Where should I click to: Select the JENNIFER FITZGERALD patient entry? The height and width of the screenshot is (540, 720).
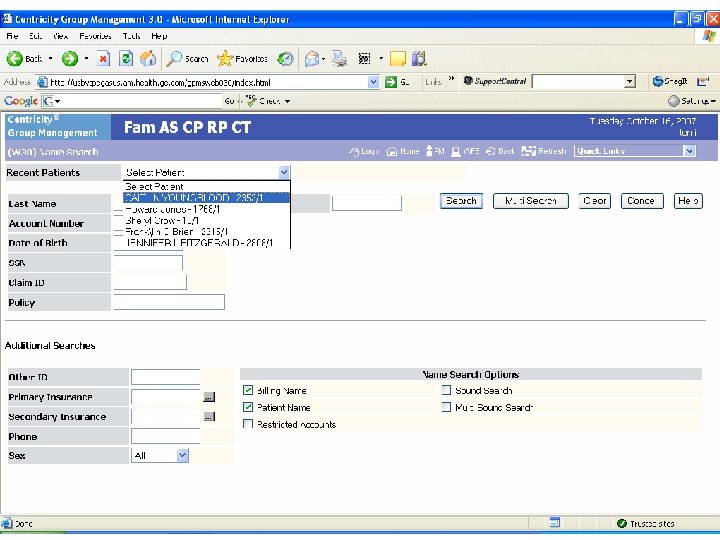207,242
